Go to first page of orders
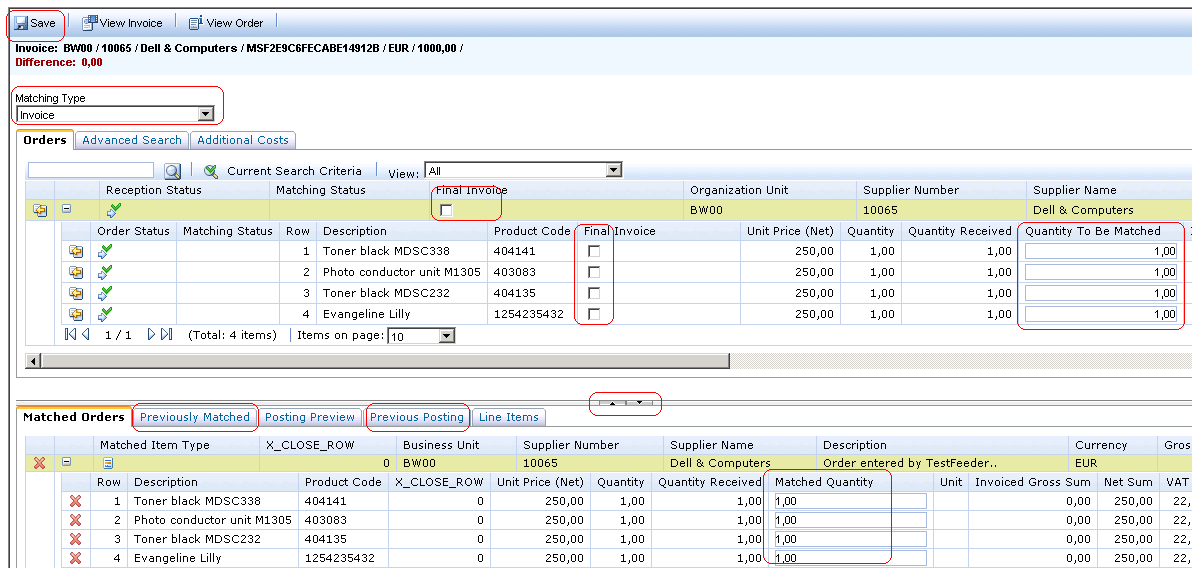 [x=71, y=335]
